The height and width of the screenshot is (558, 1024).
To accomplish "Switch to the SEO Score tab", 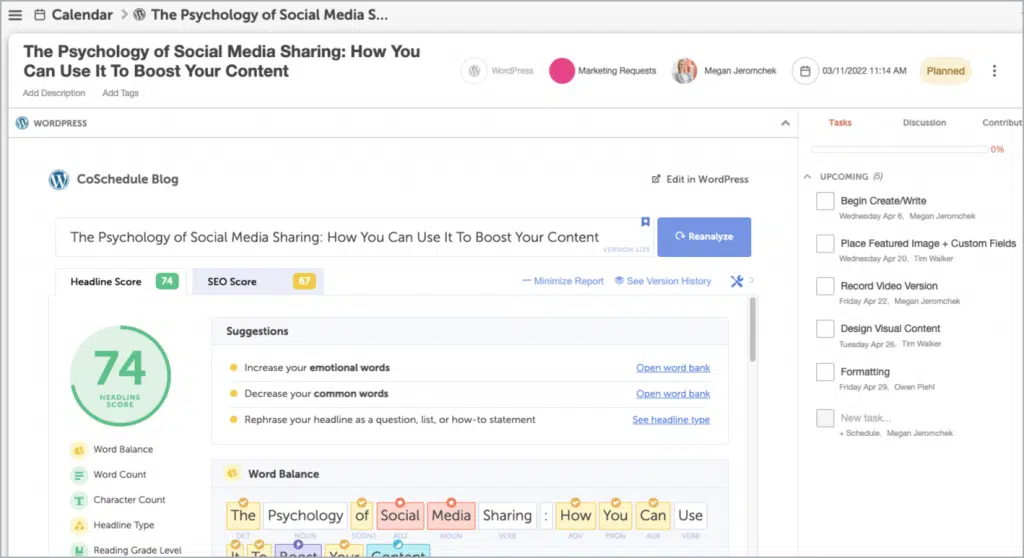I will coord(256,282).
